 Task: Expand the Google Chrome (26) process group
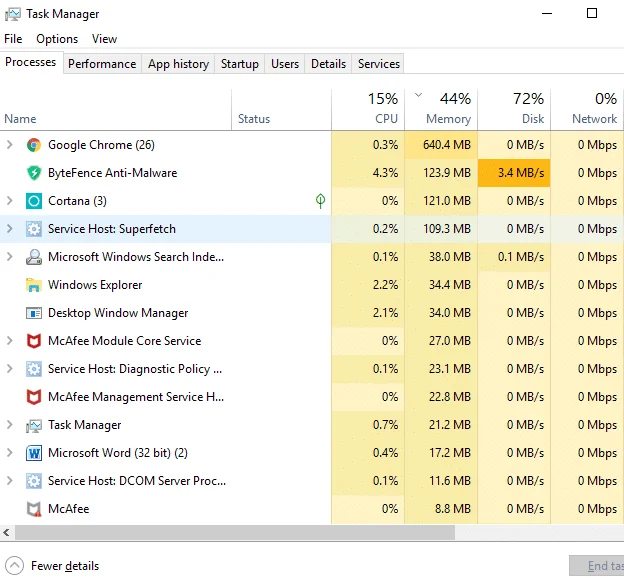point(10,145)
